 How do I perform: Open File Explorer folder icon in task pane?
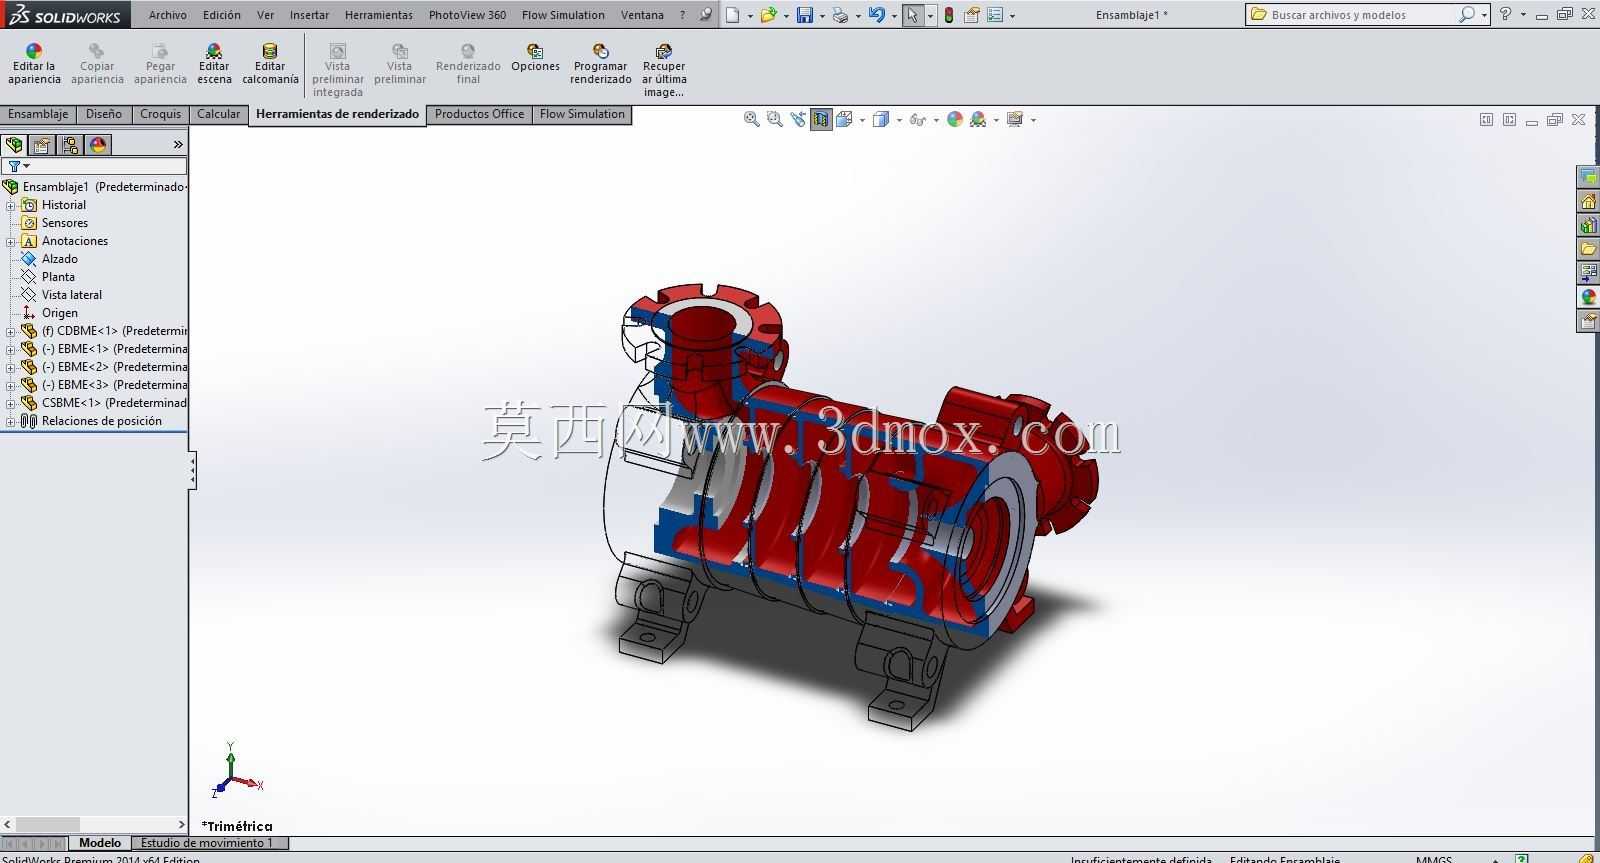tap(1588, 249)
